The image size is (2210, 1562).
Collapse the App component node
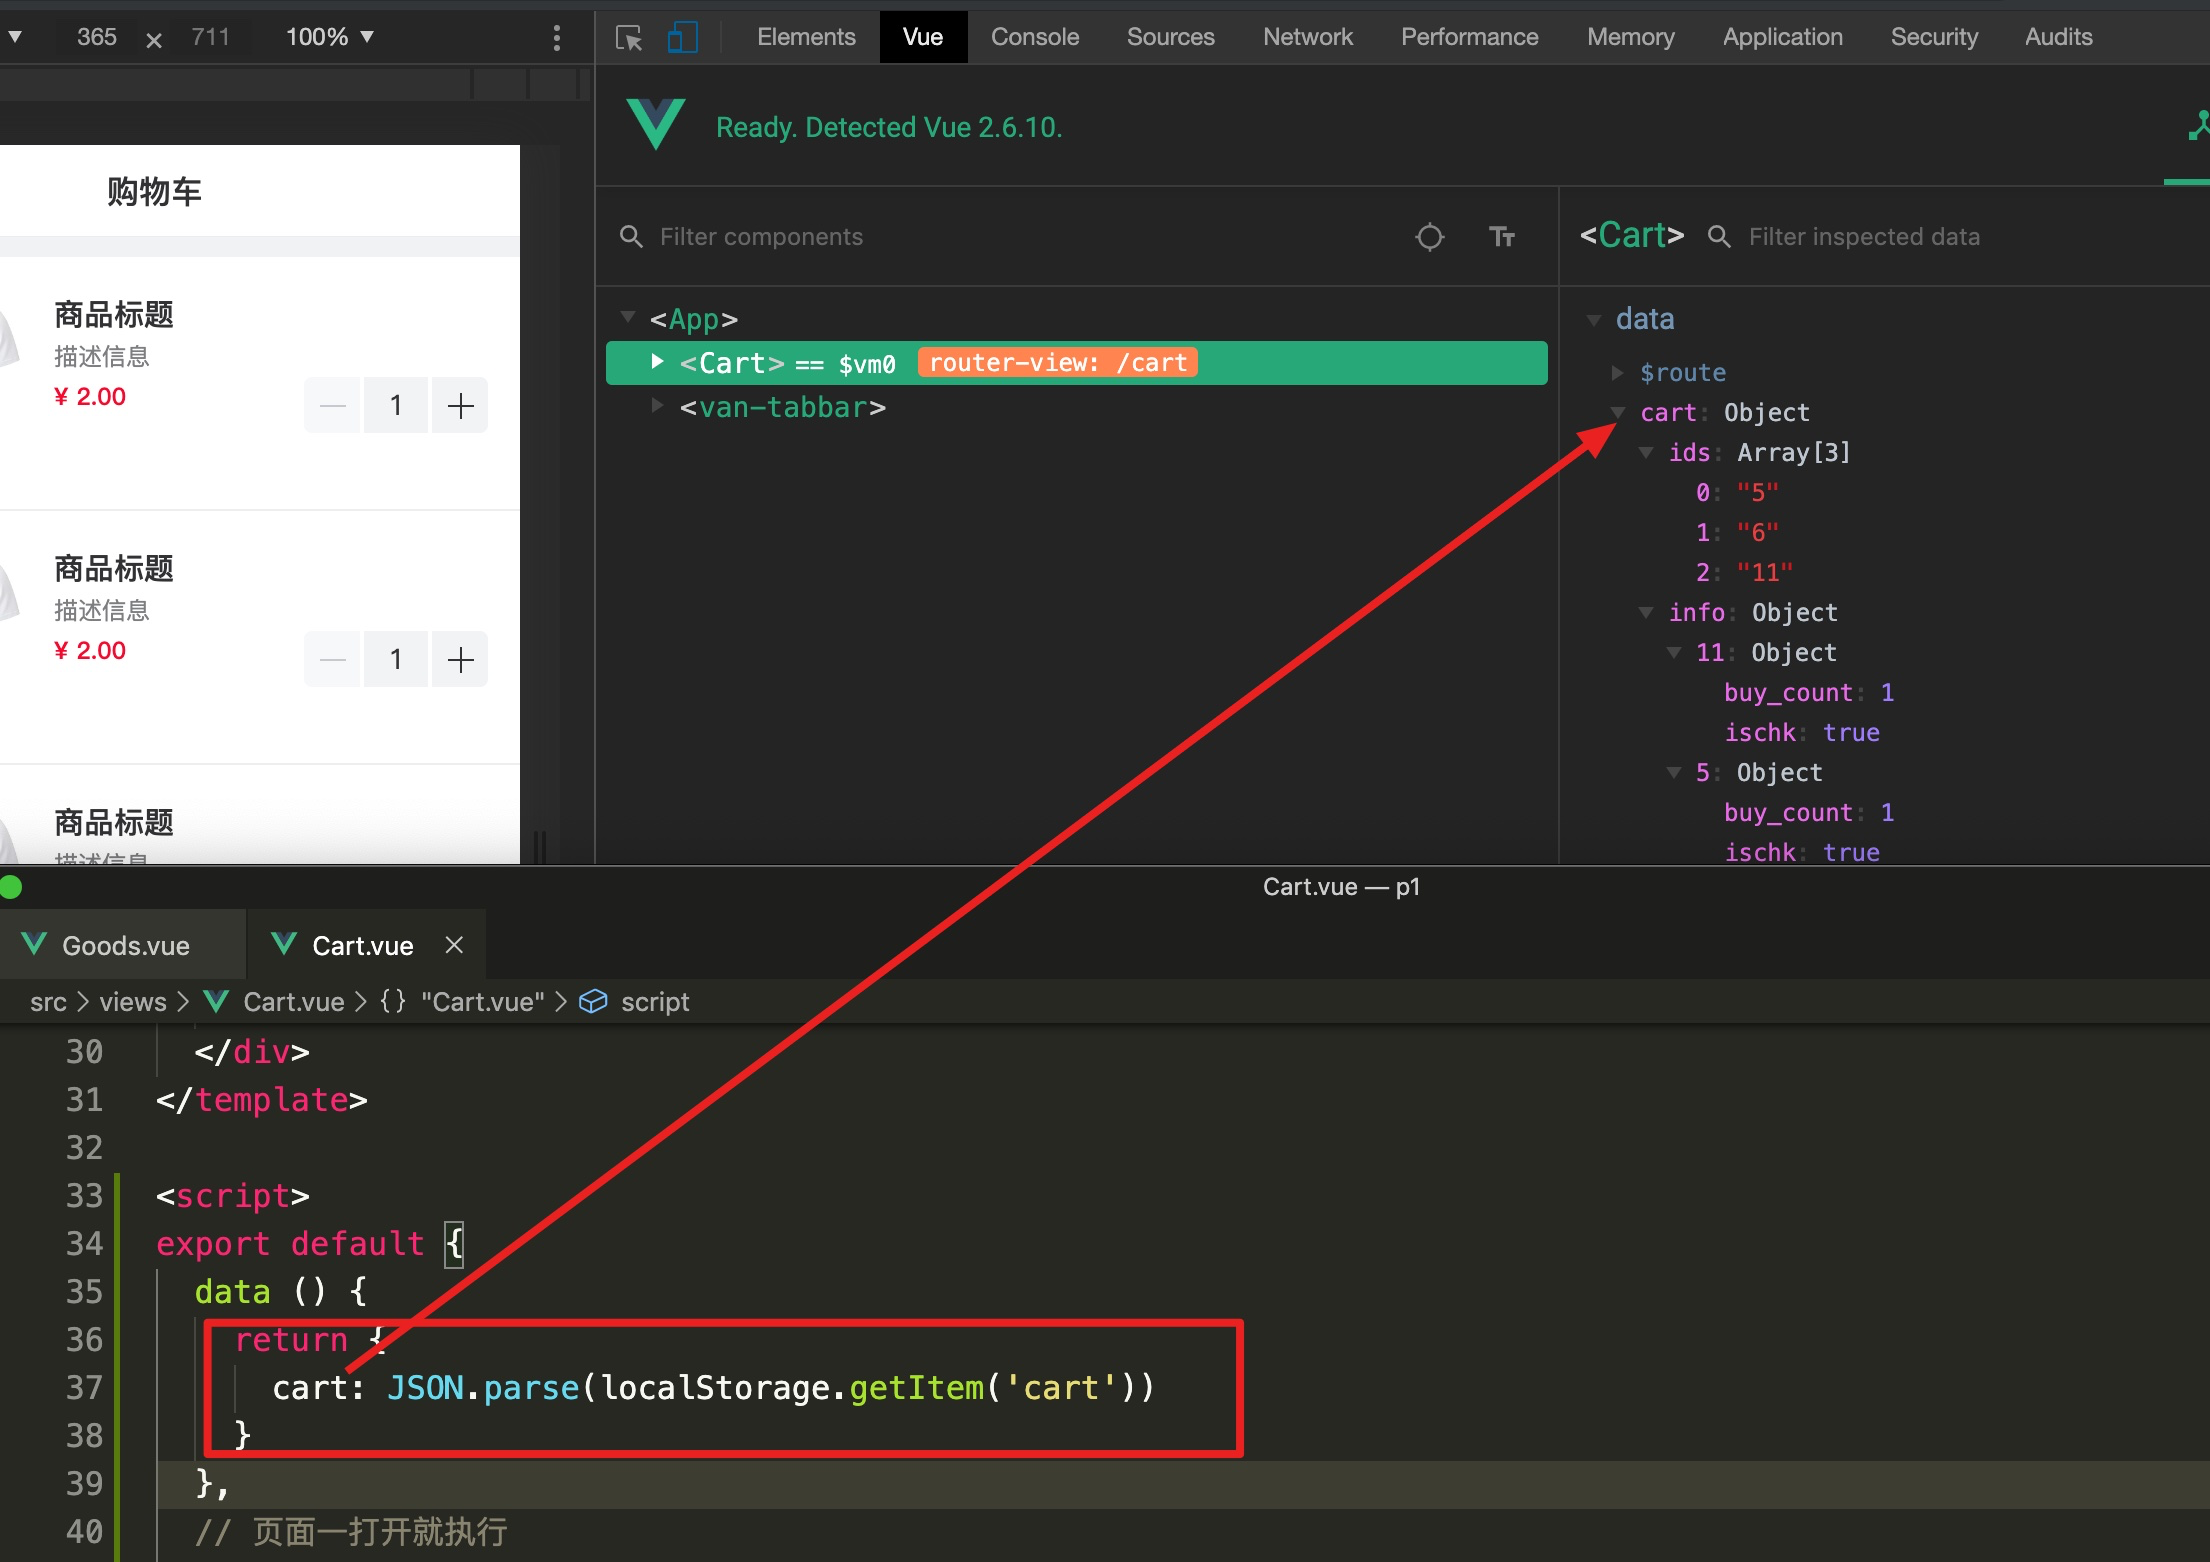pyautogui.click(x=628, y=317)
